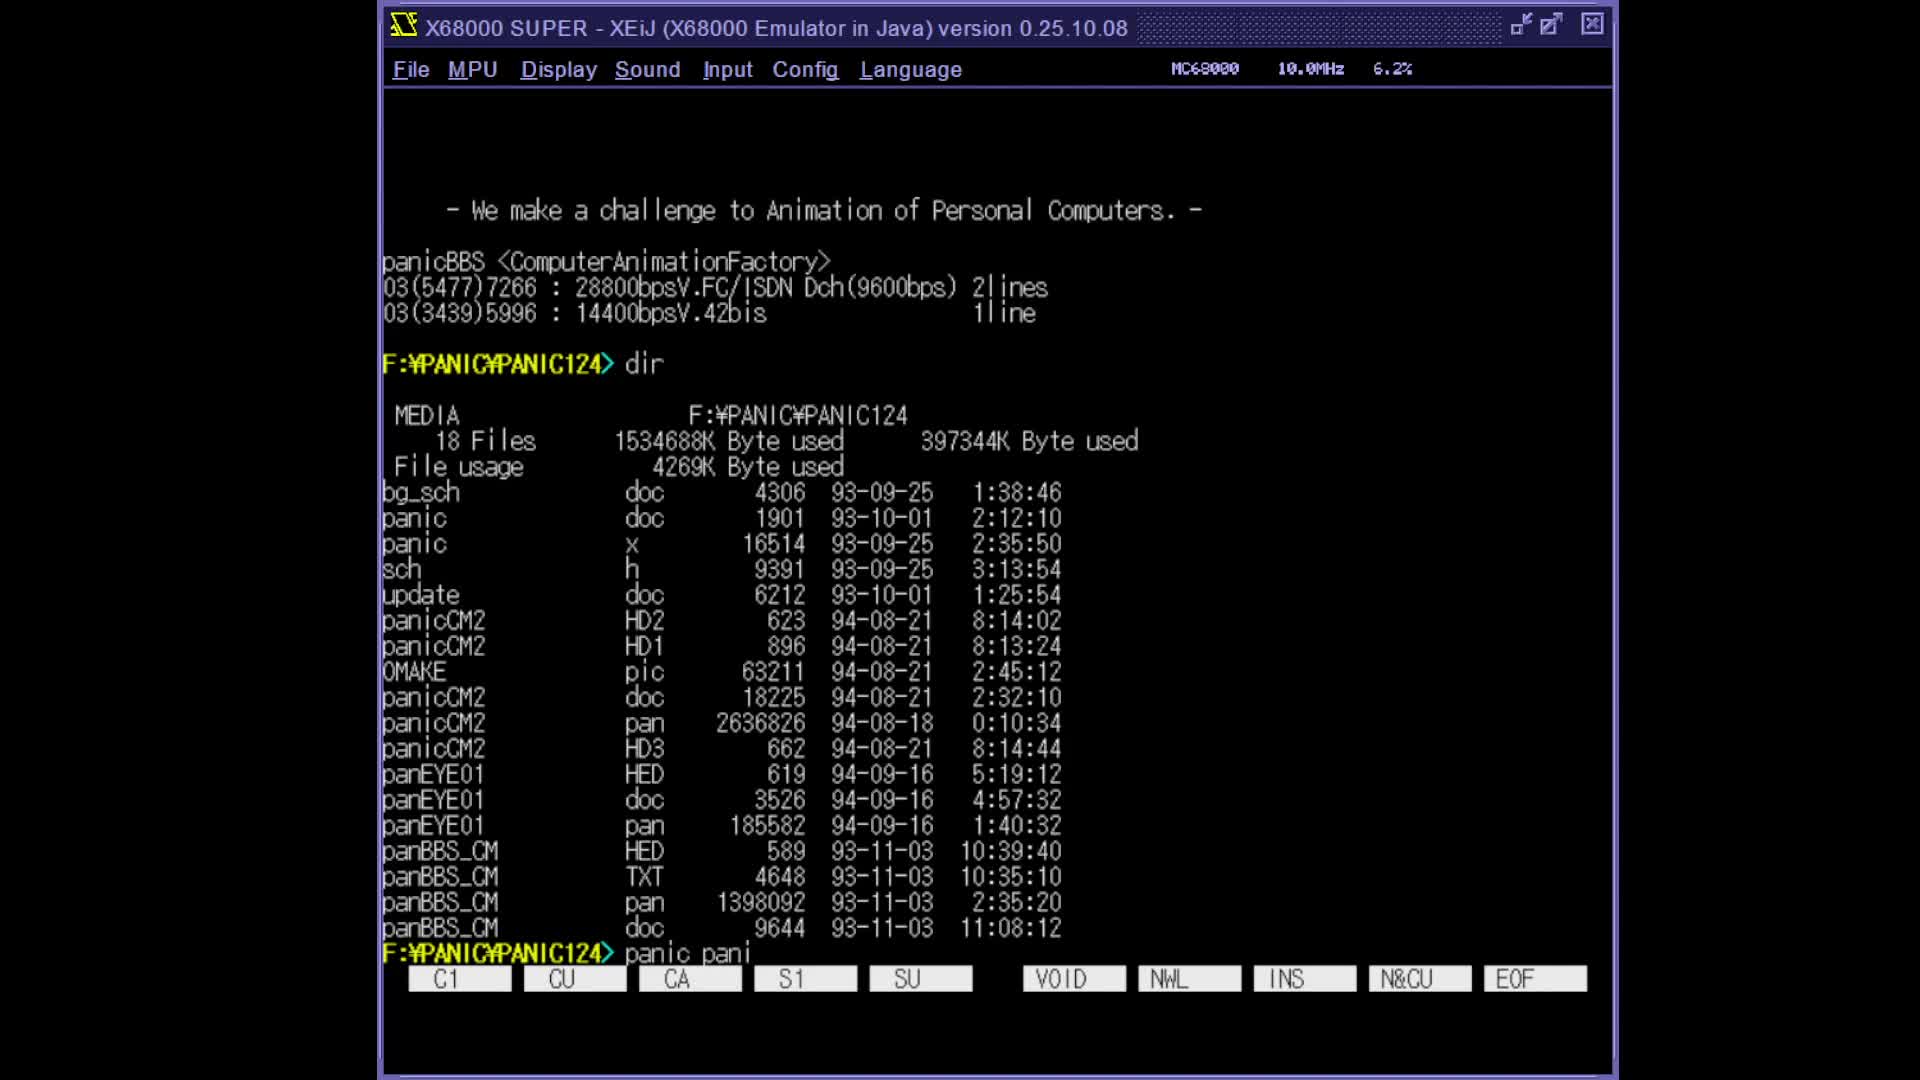Close the XEiJ emulator window

coord(1592,25)
